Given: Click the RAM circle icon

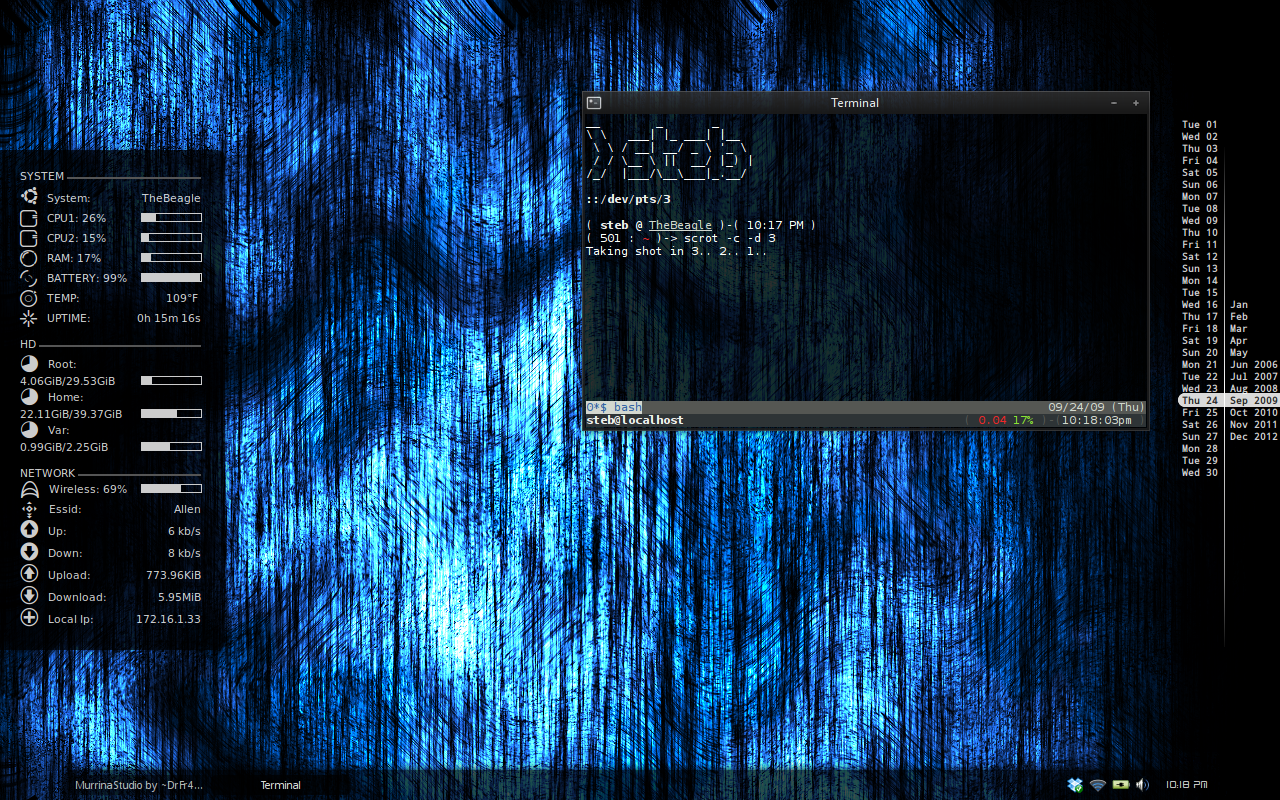Looking at the screenshot, I should point(29,258).
